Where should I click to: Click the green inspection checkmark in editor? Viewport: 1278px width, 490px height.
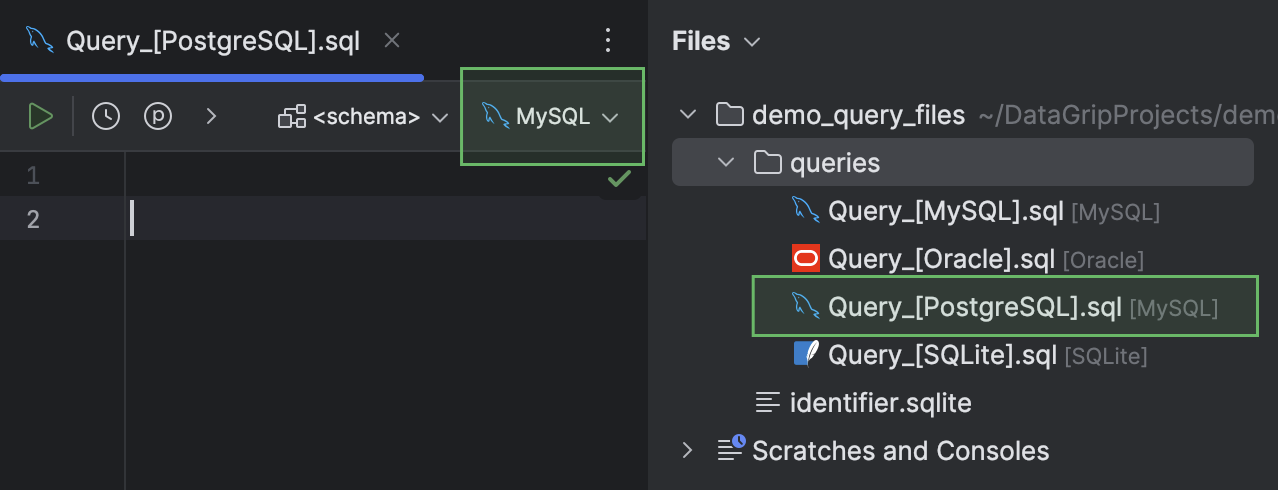(620, 178)
